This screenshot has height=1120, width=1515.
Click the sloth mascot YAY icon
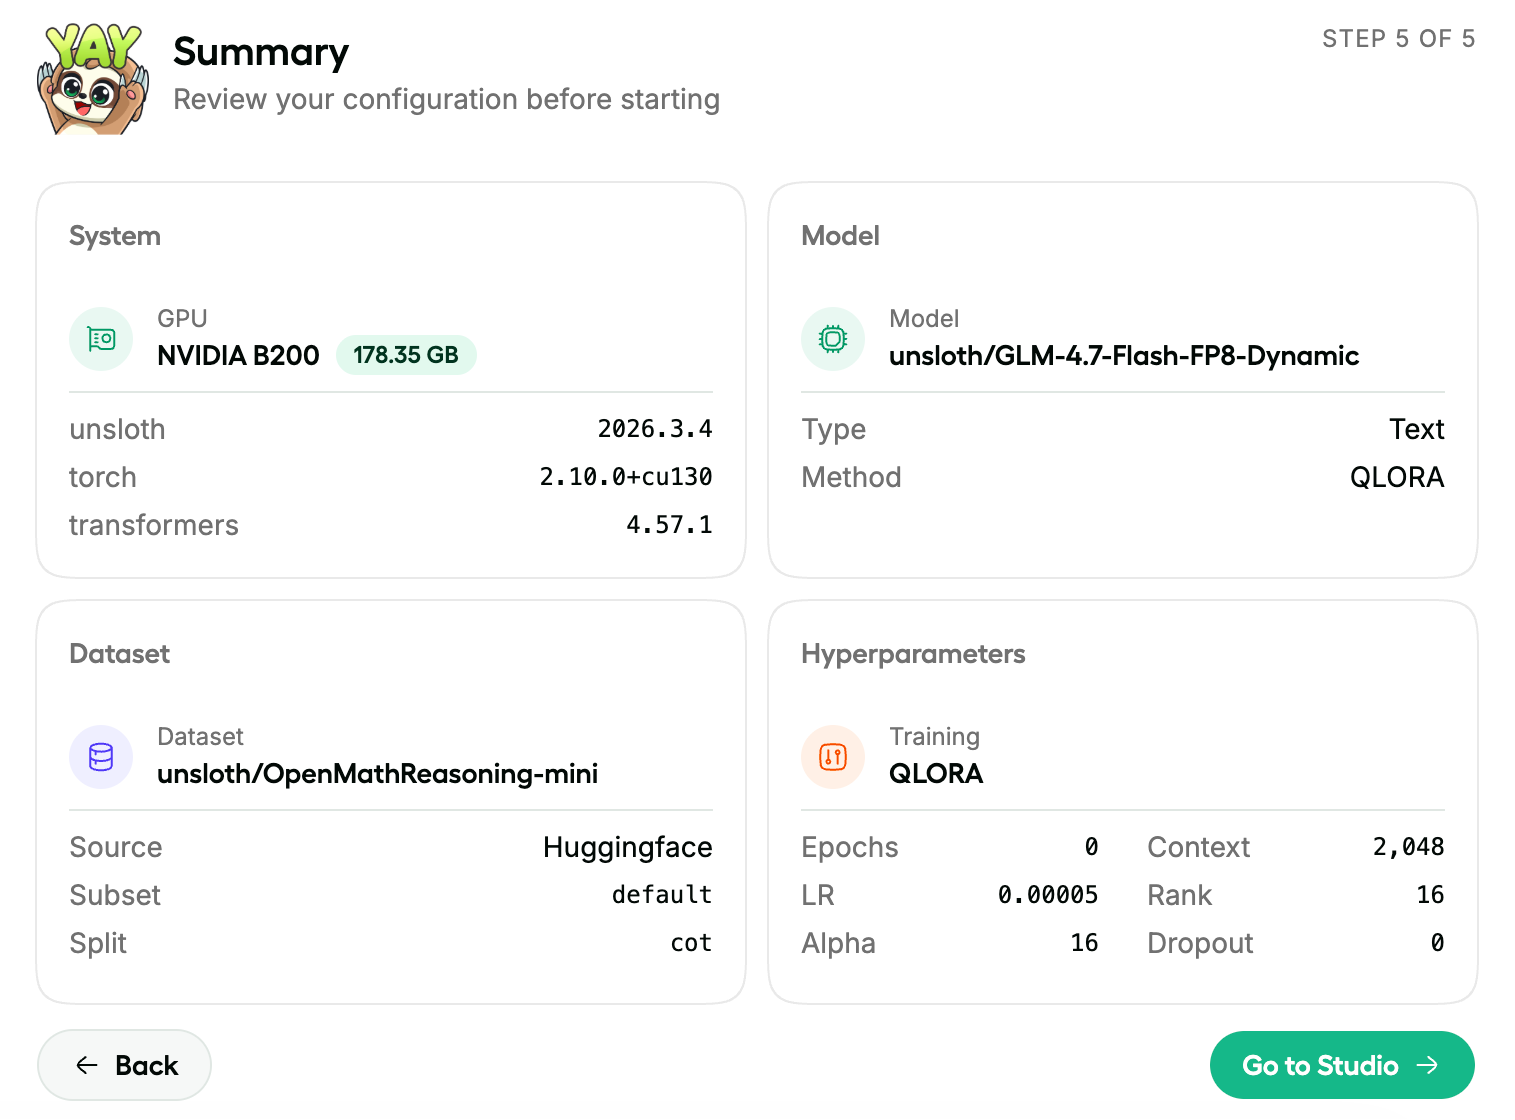93,78
